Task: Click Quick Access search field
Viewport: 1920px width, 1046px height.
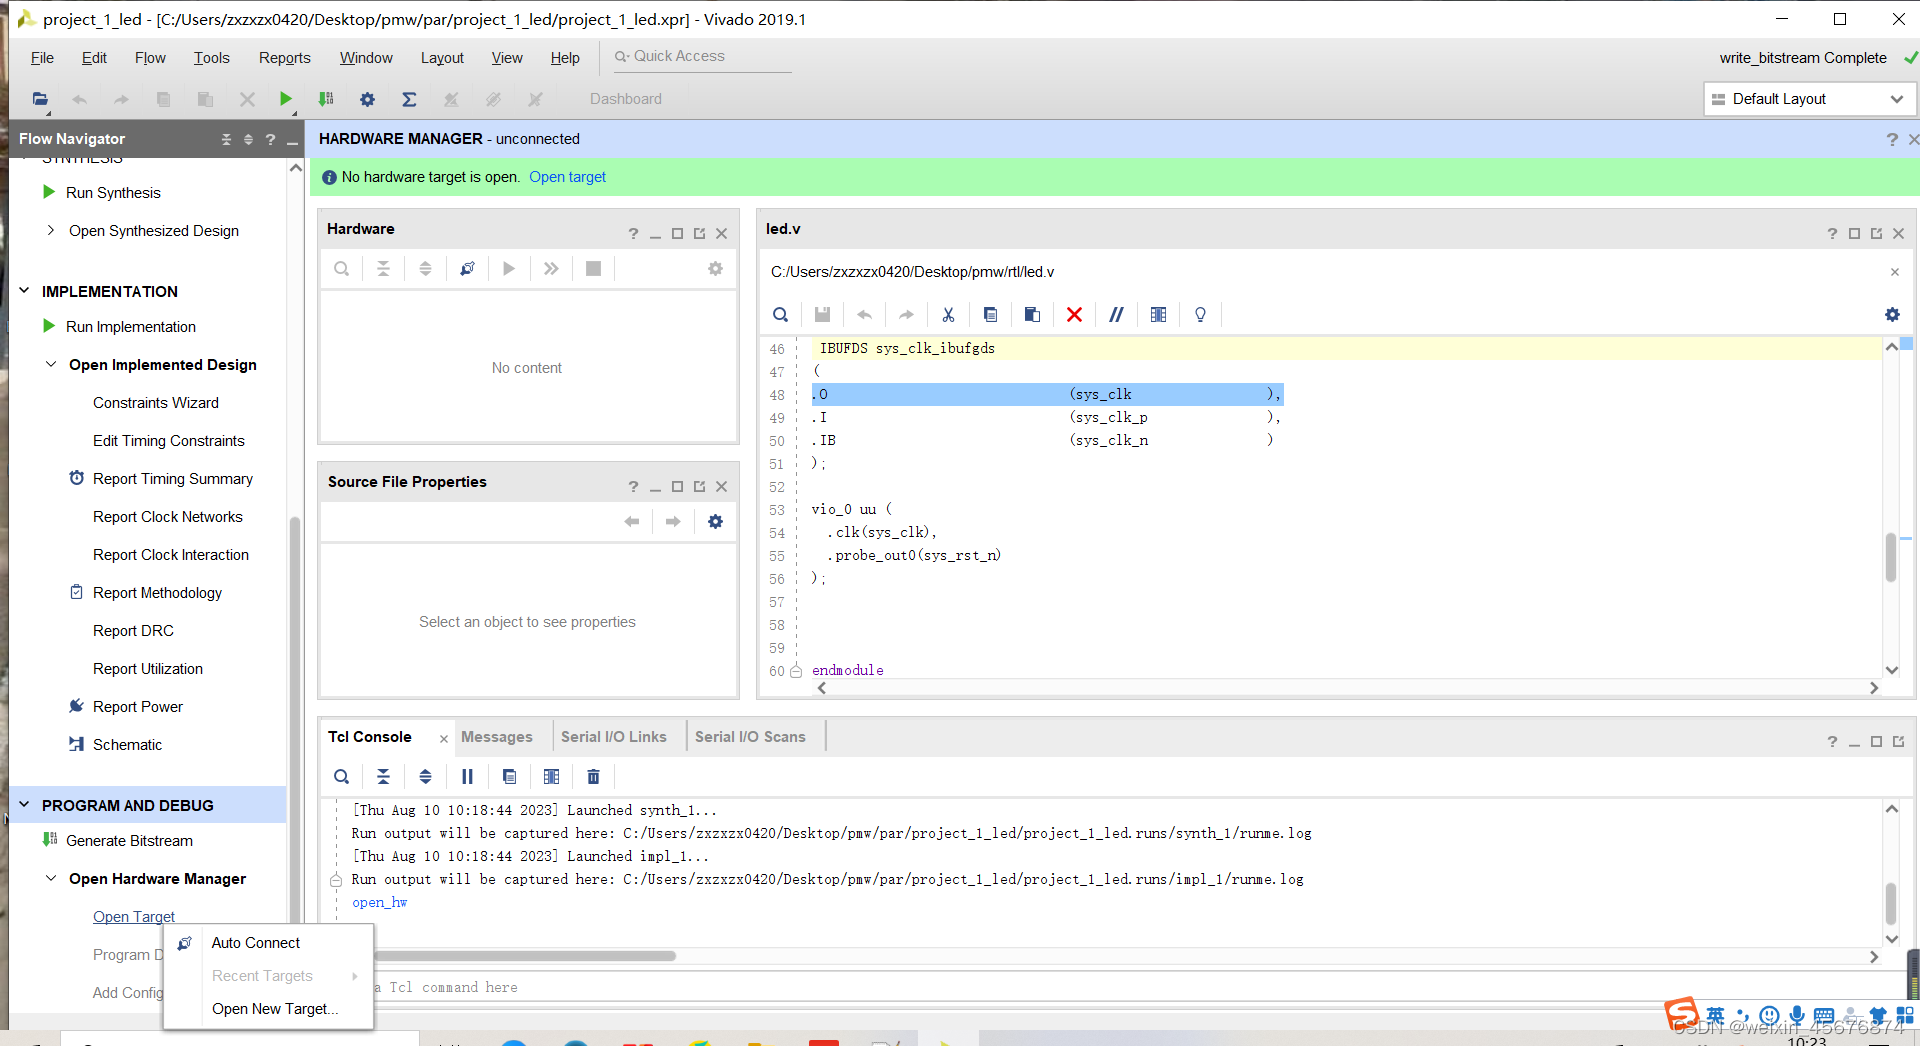Action: 703,57
